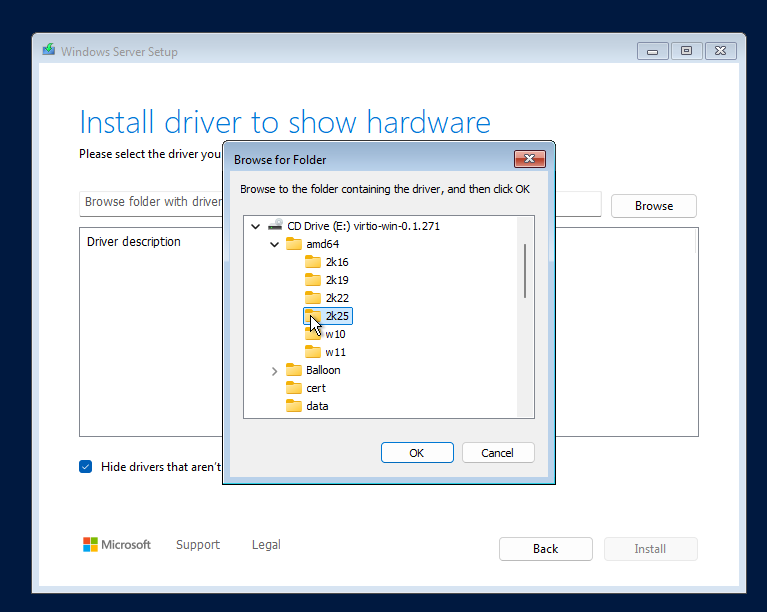The image size is (767, 612).
Task: Click the 2k22 folder icon
Action: click(x=313, y=298)
